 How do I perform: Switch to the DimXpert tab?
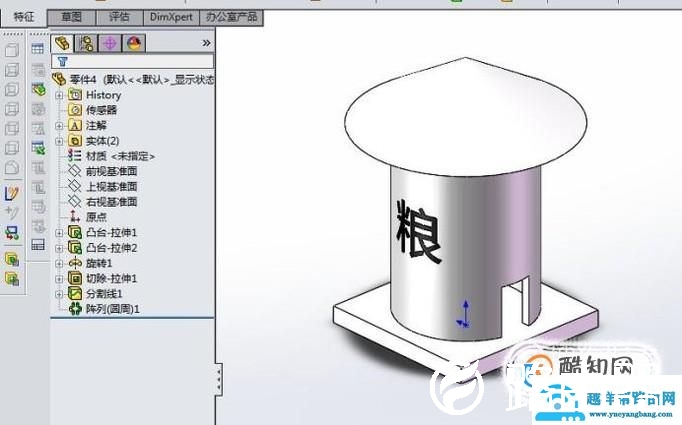pyautogui.click(x=171, y=17)
